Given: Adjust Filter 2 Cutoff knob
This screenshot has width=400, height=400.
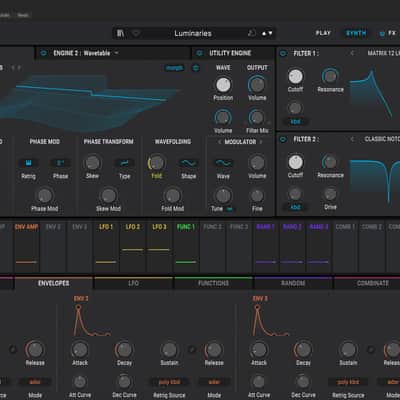Looking at the screenshot, I should (295, 162).
